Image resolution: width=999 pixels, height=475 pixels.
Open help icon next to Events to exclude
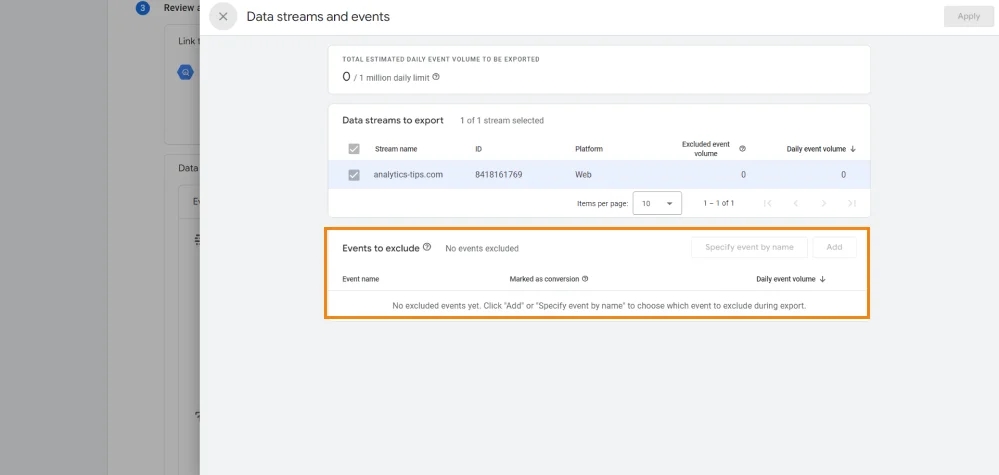(427, 247)
